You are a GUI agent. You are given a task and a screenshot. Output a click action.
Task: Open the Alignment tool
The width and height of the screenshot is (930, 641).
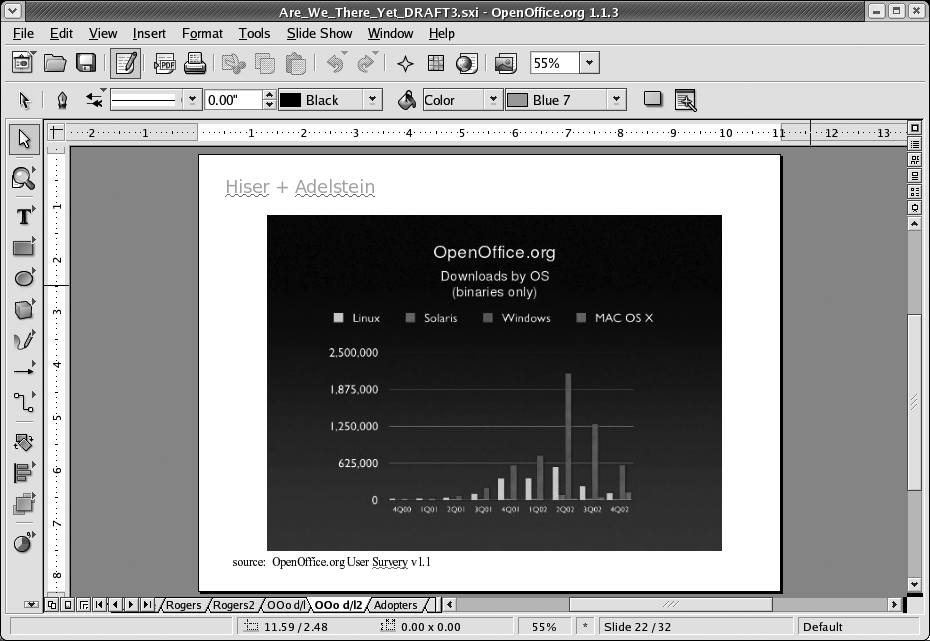point(24,473)
